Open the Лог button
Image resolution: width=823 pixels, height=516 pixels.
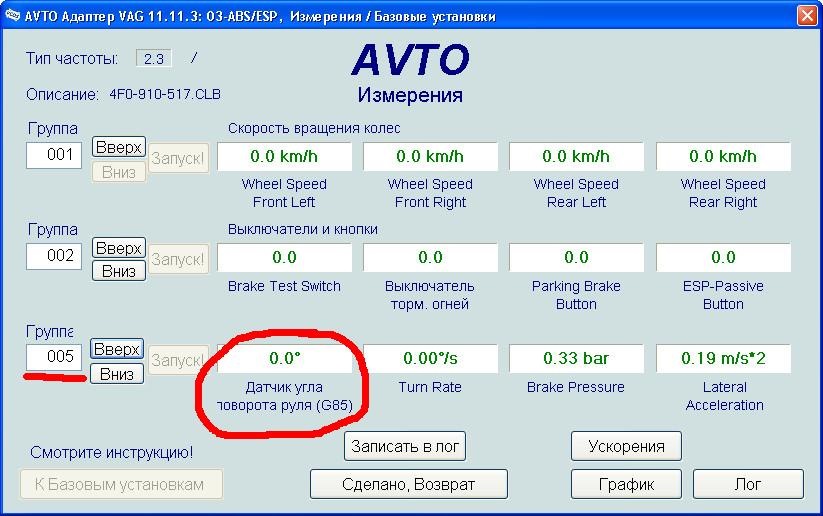click(748, 484)
